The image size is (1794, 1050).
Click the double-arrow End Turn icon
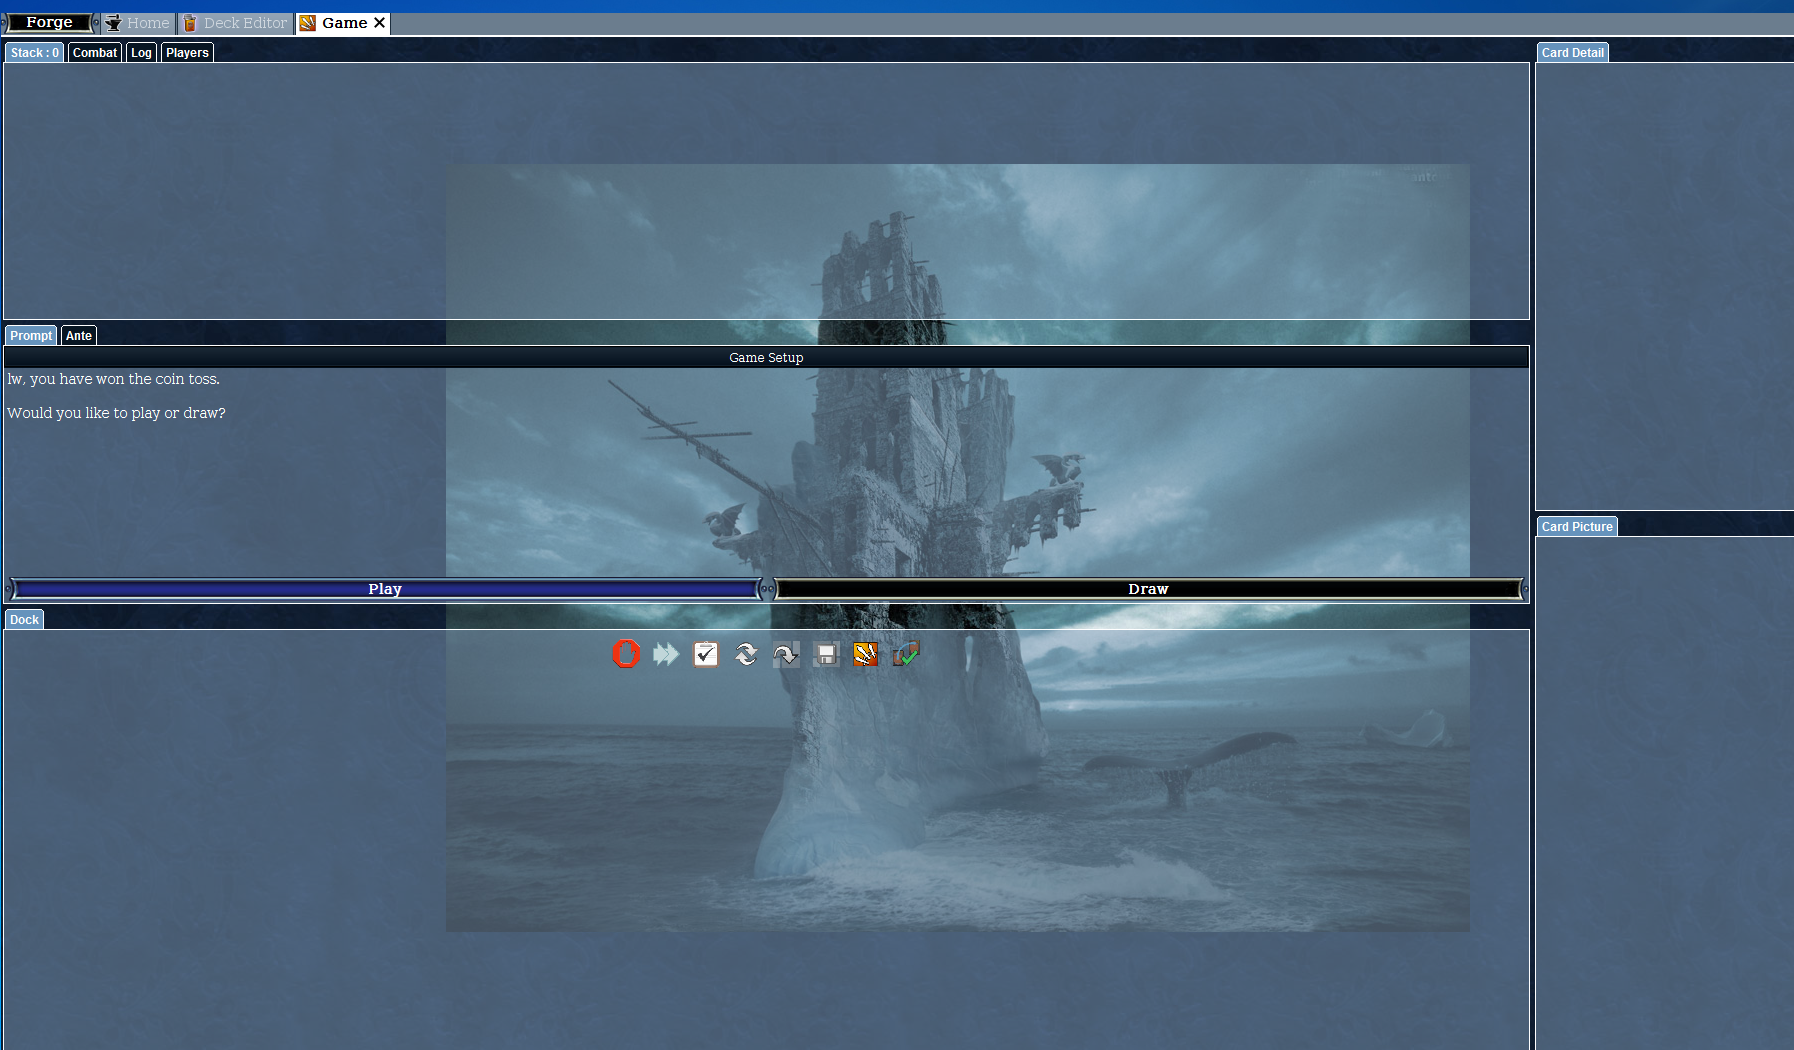pyautogui.click(x=666, y=654)
